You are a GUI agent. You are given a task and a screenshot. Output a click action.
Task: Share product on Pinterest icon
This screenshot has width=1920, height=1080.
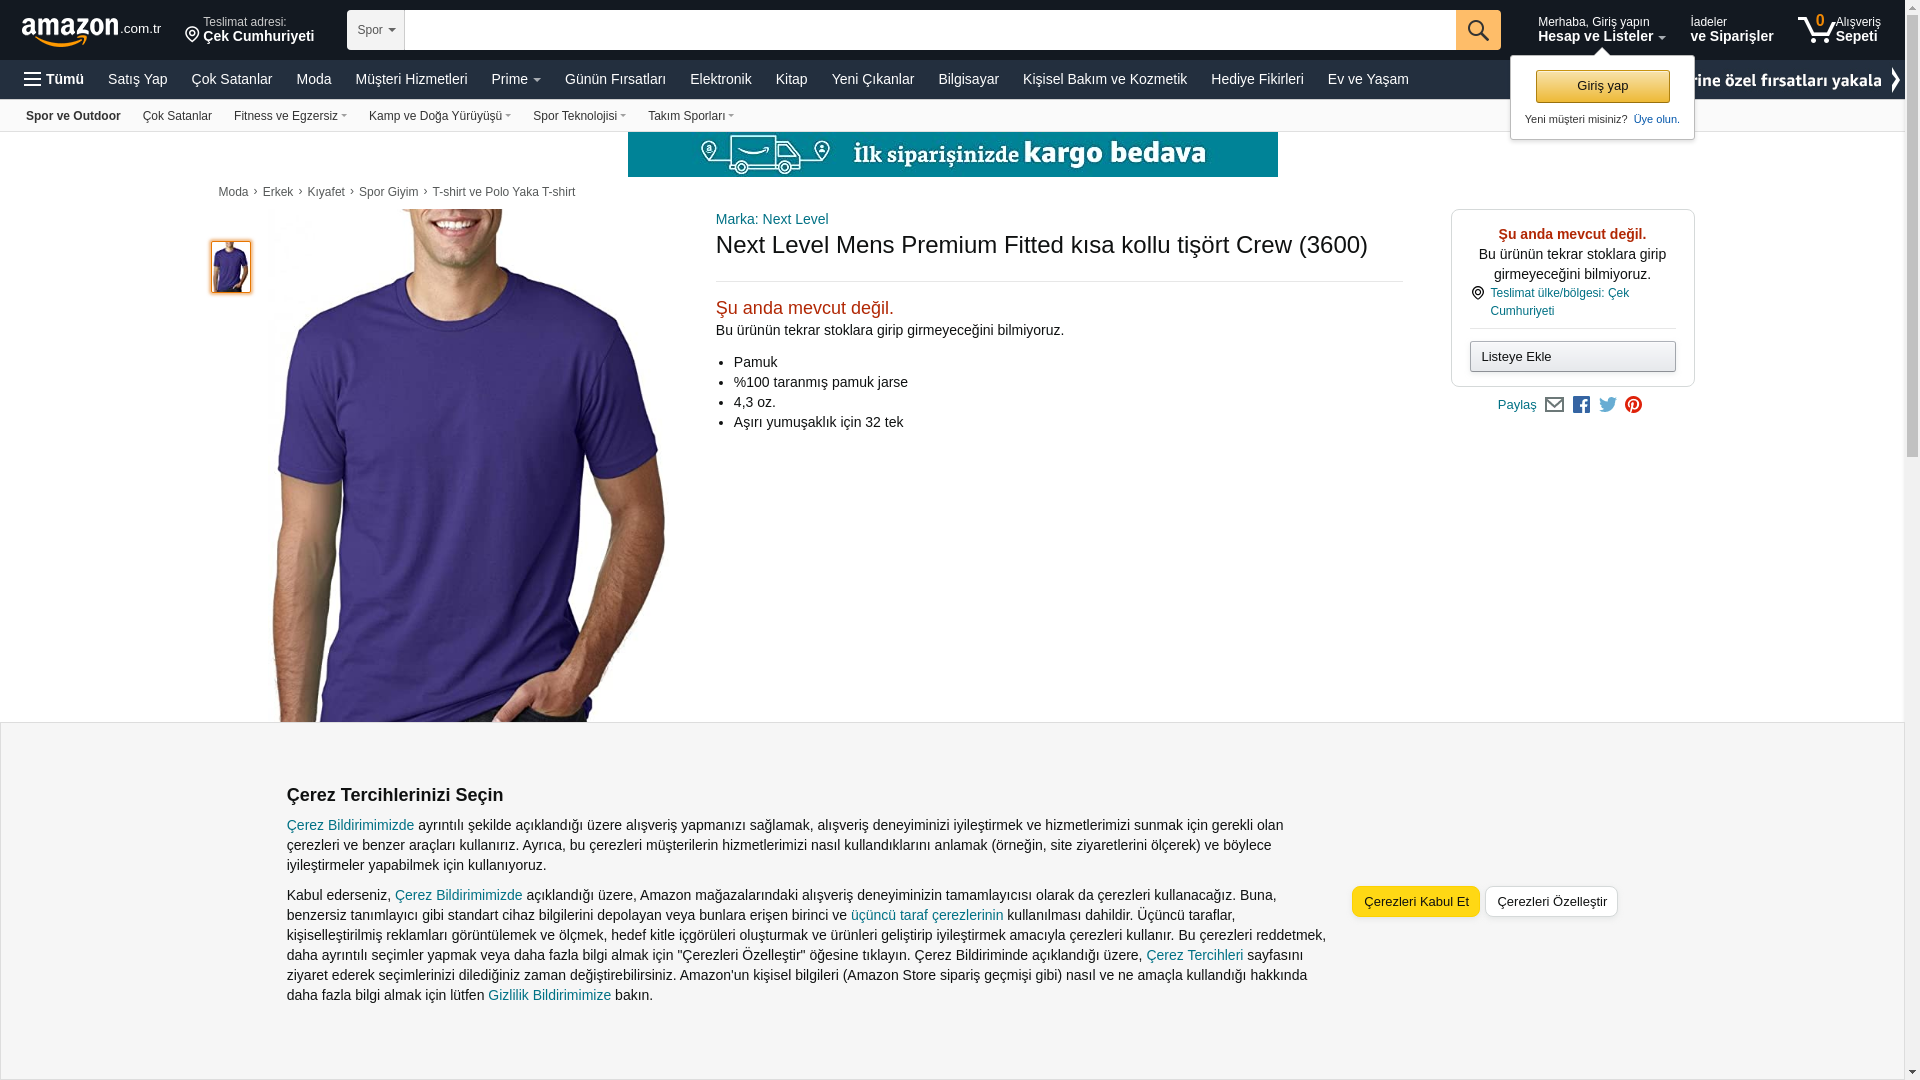[1633, 405]
